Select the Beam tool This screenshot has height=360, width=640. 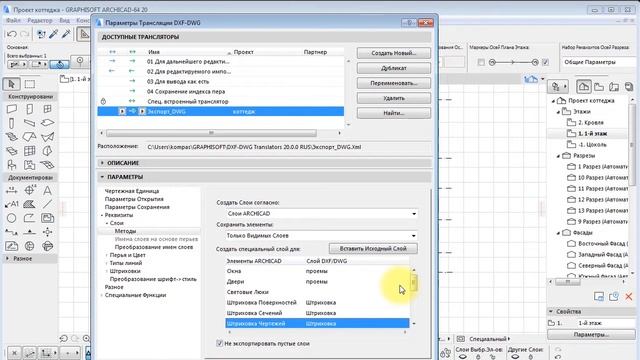click(29, 123)
